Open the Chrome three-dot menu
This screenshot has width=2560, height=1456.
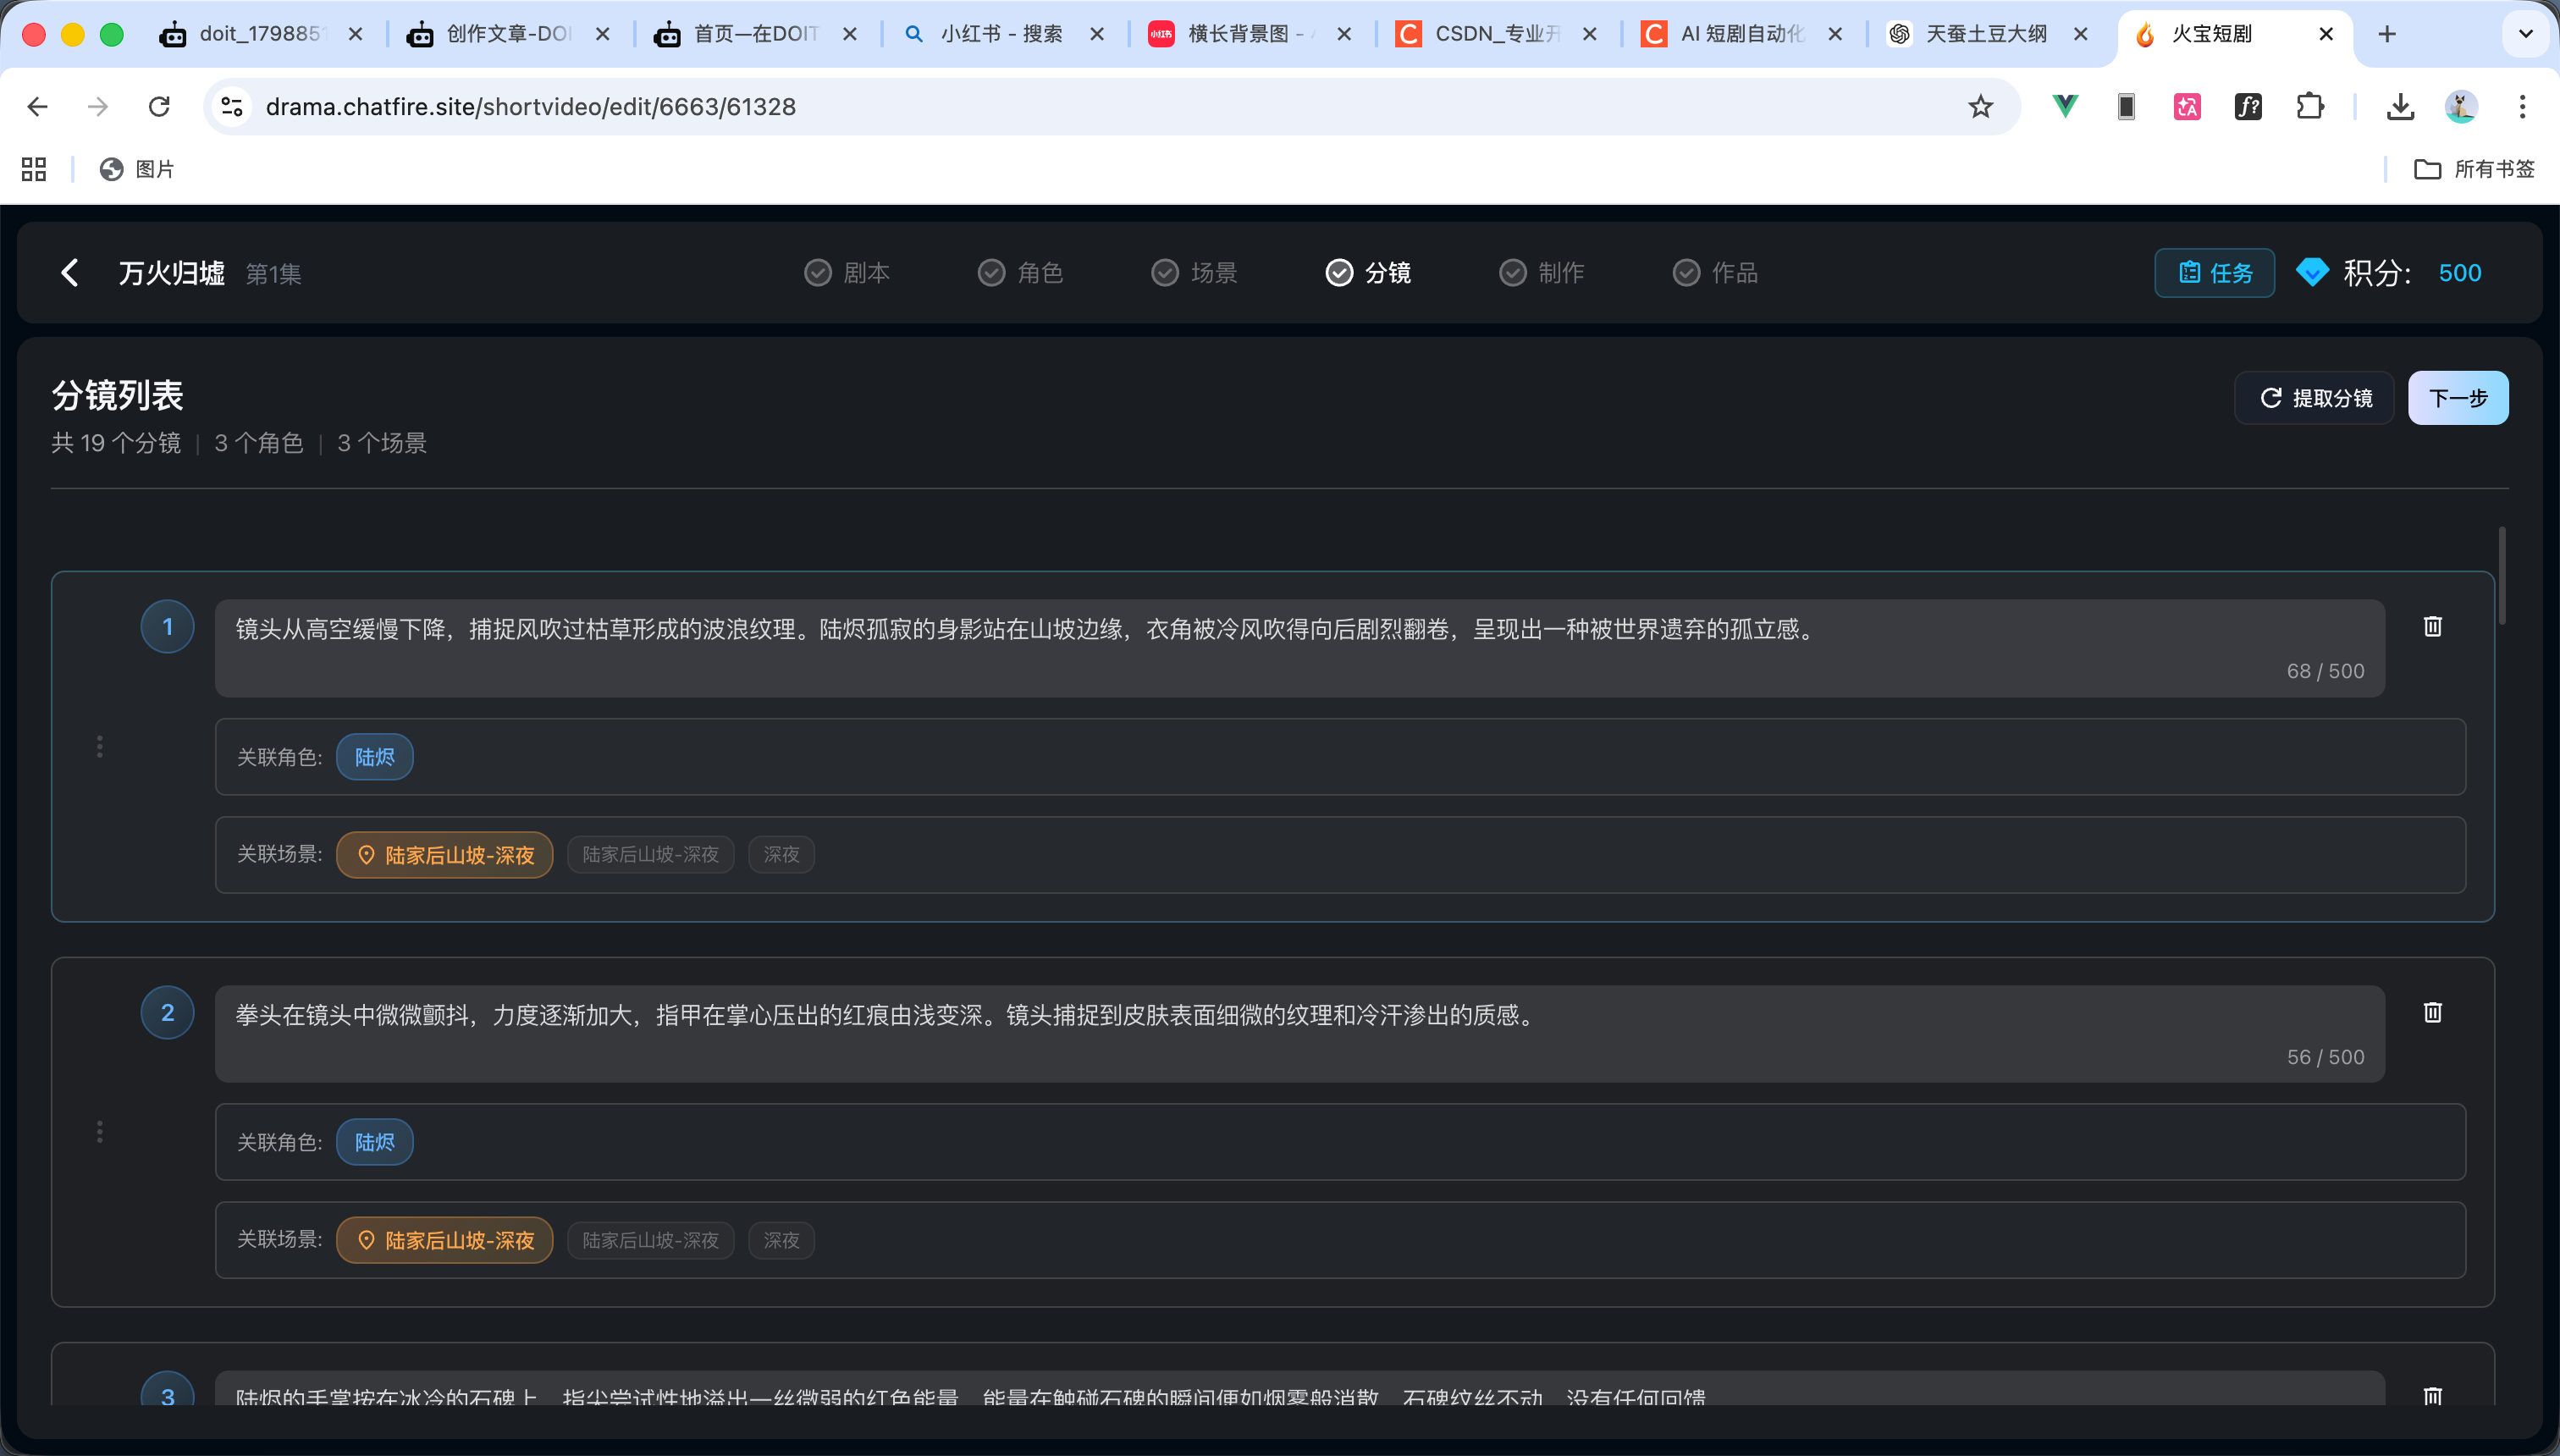(x=2522, y=106)
